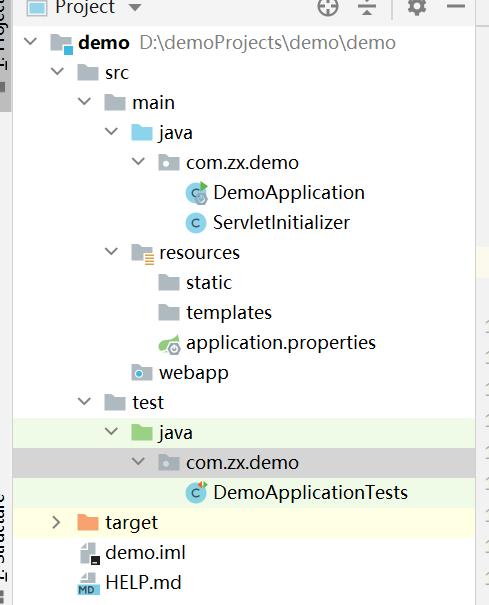Collapse the test folder chevron
Screen dimensions: 489x605
click(84, 401)
